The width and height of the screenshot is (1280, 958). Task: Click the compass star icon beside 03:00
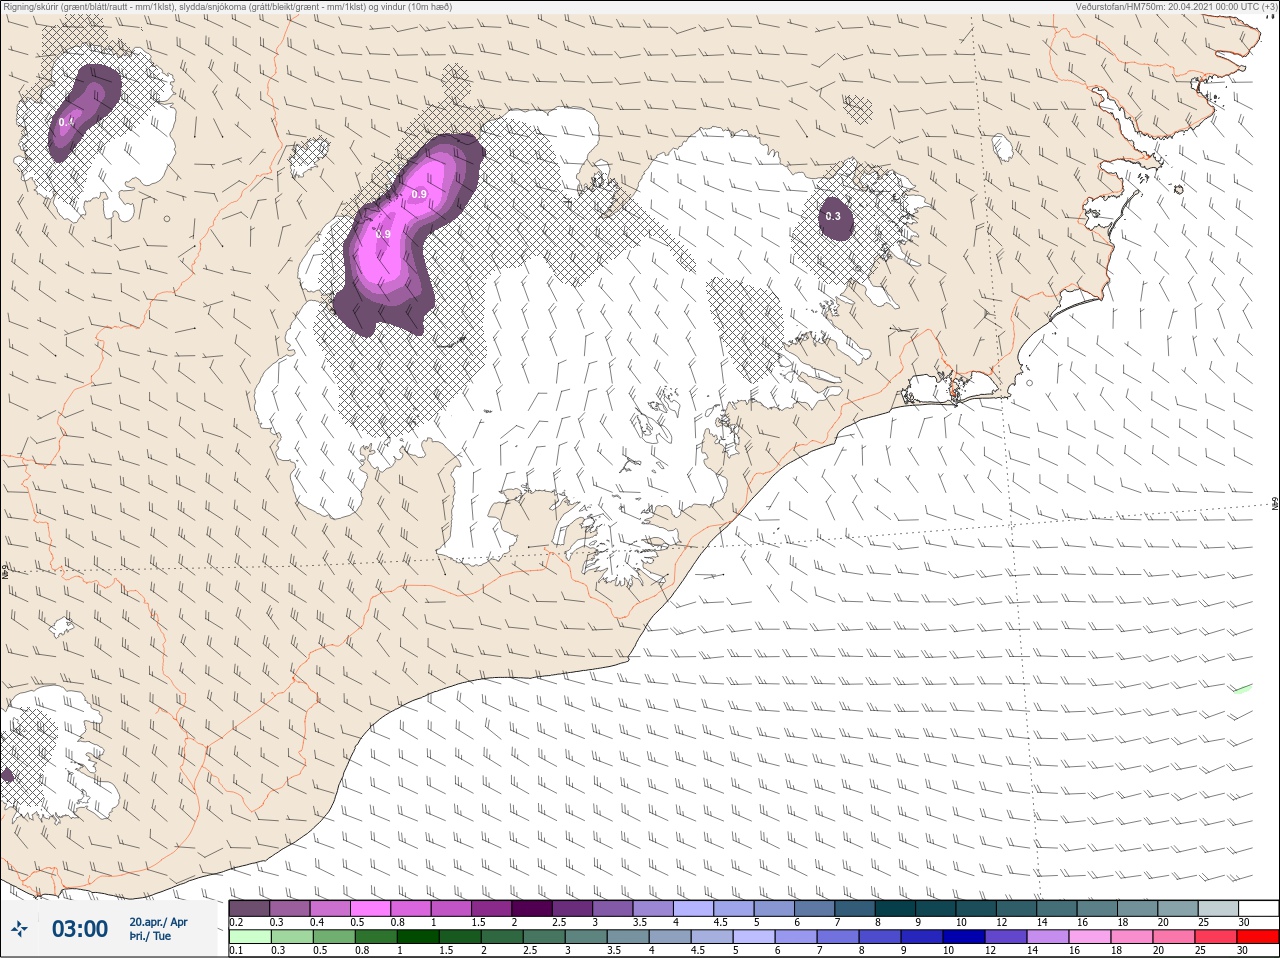(x=20, y=929)
